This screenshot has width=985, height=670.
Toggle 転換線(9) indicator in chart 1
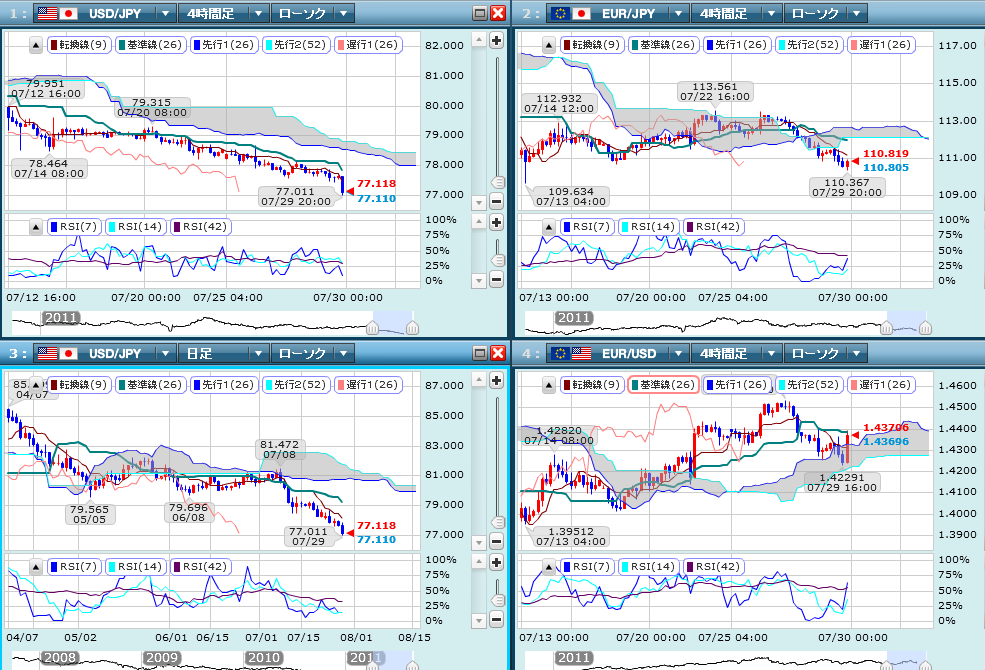click(79, 45)
